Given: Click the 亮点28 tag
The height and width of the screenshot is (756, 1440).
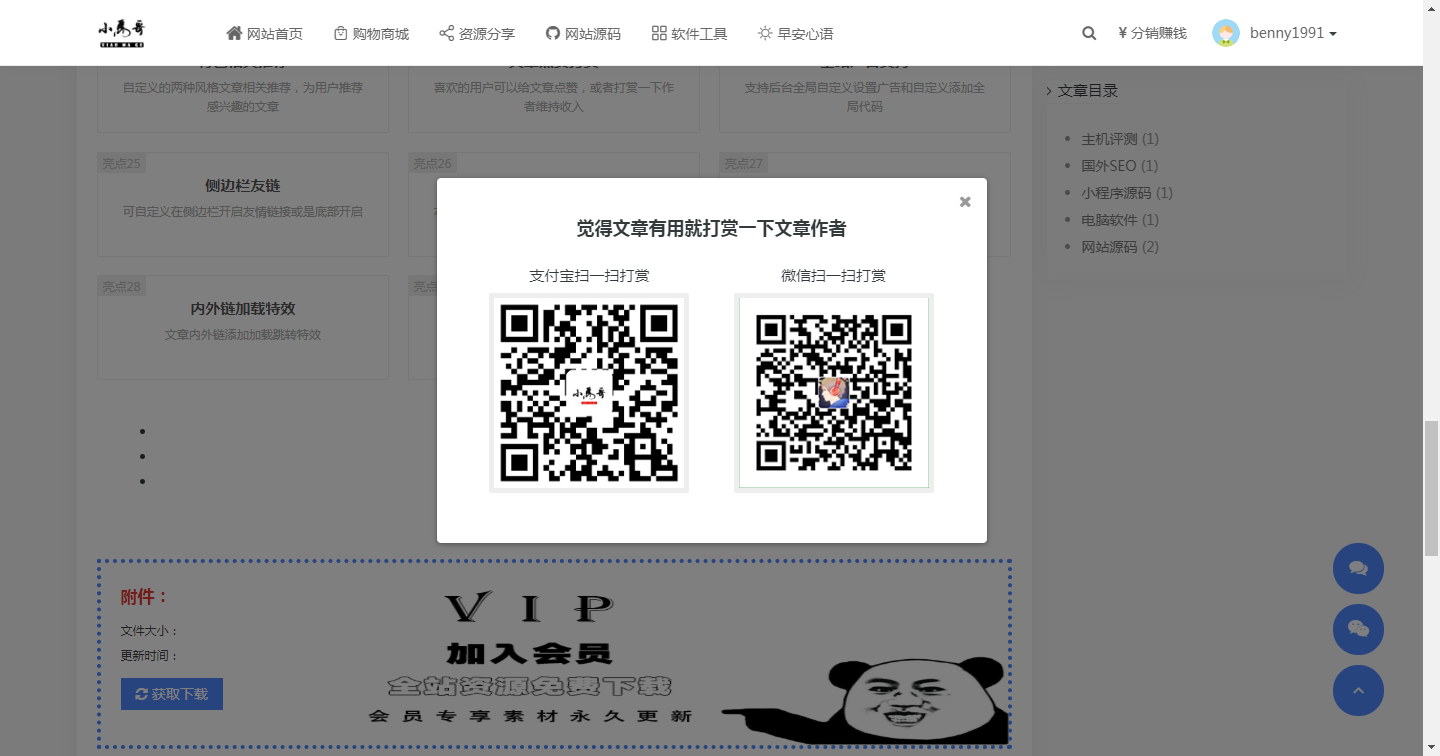Looking at the screenshot, I should tap(122, 286).
